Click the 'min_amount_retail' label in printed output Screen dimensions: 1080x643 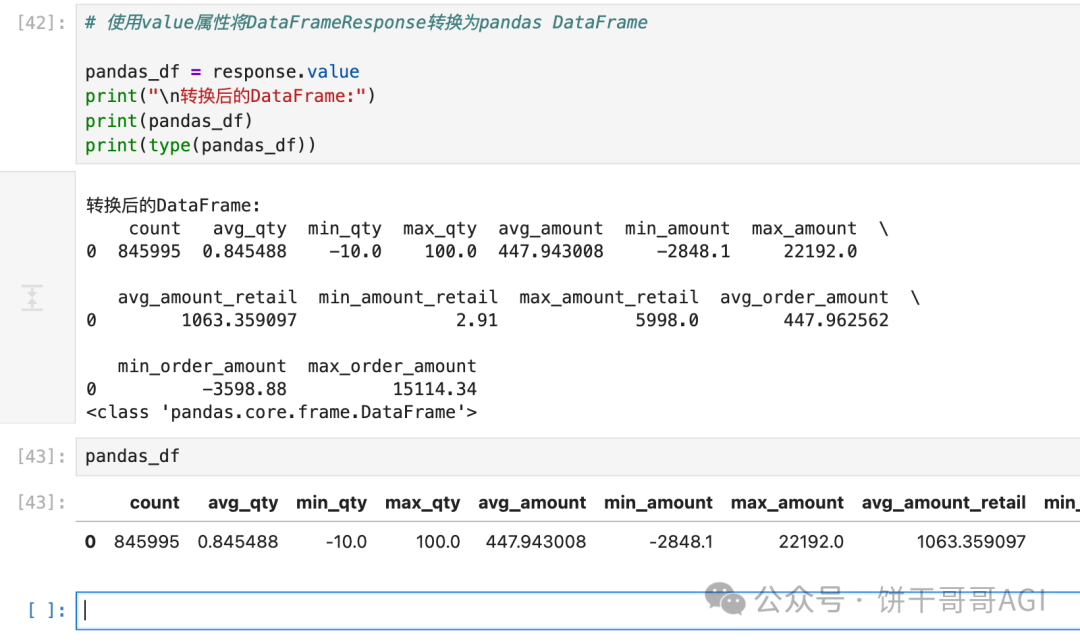click(x=408, y=297)
